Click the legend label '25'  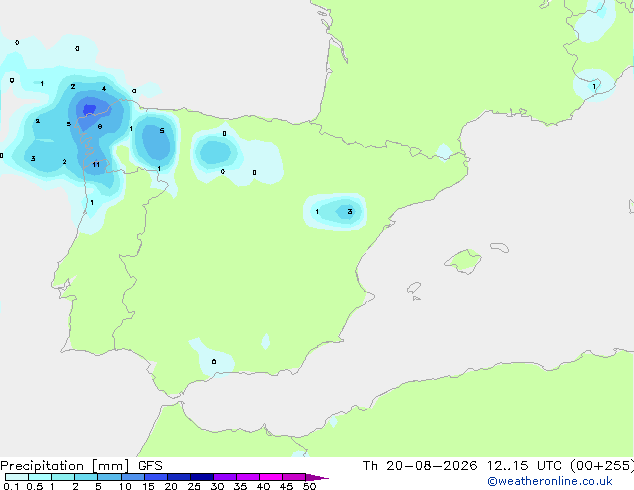[194, 486]
